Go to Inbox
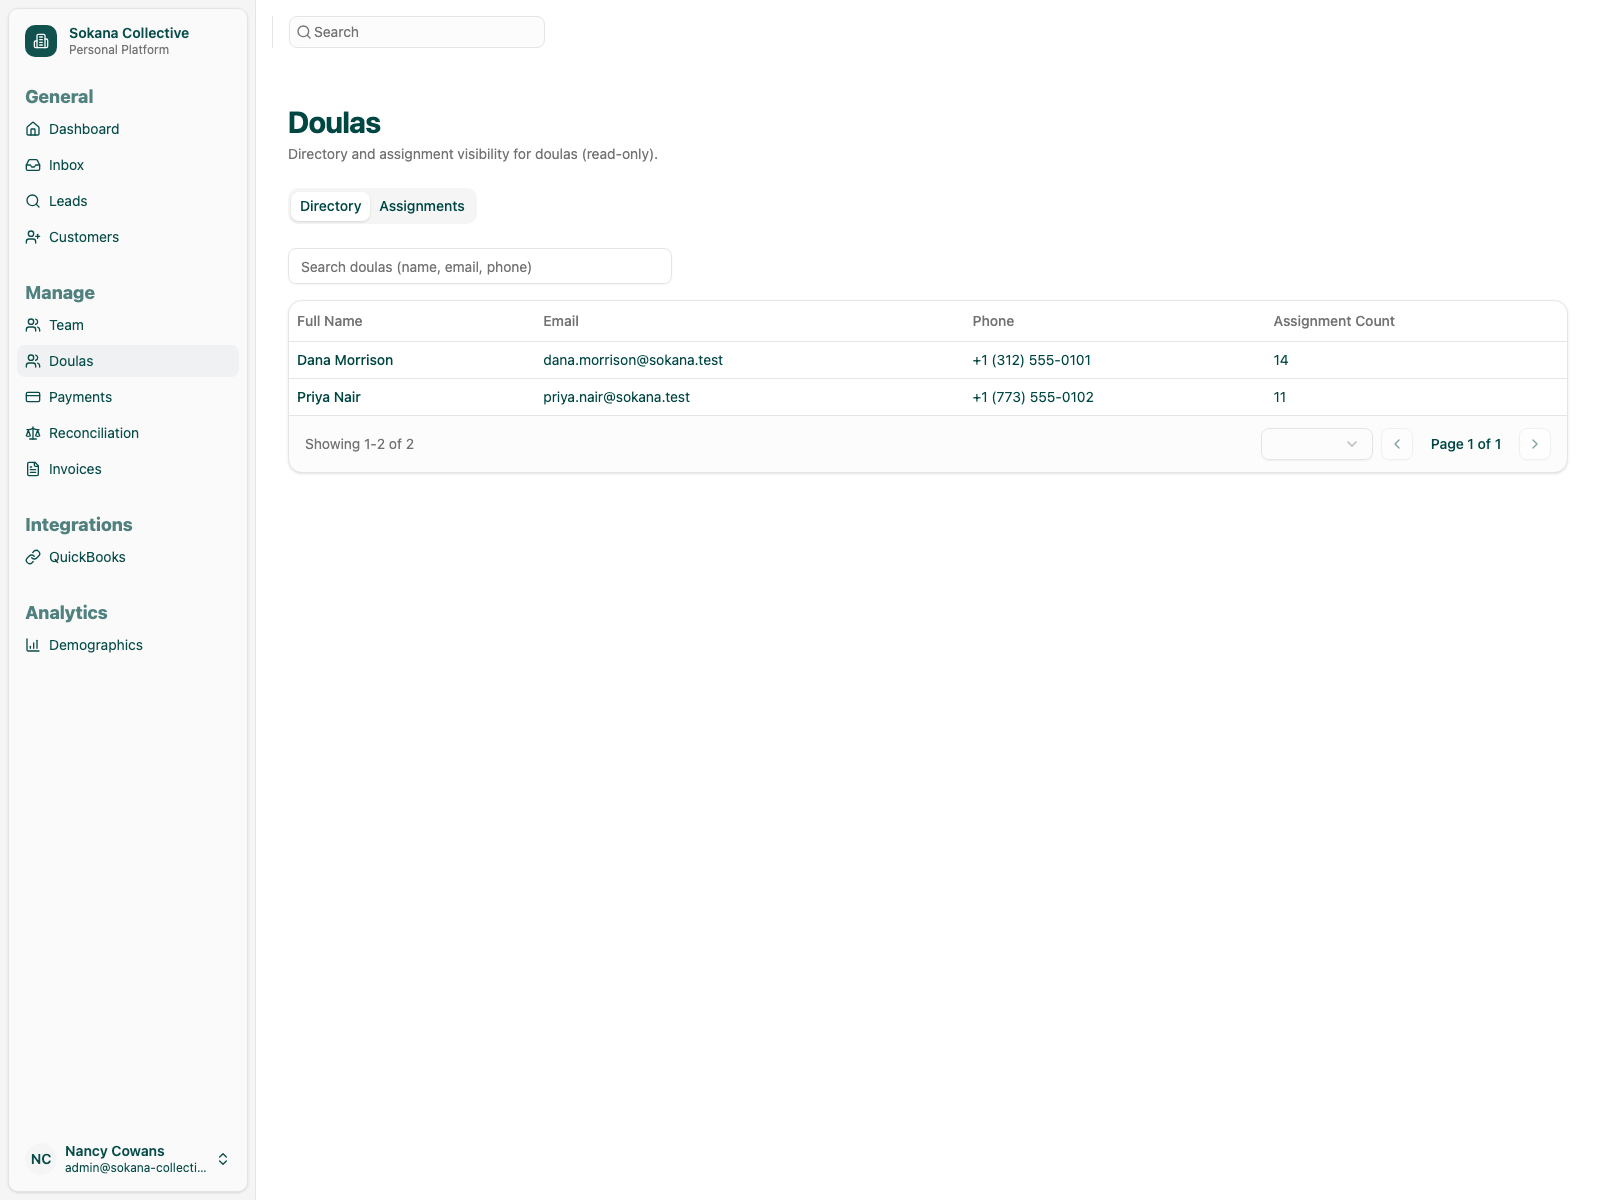1600x1200 pixels. (x=128, y=165)
